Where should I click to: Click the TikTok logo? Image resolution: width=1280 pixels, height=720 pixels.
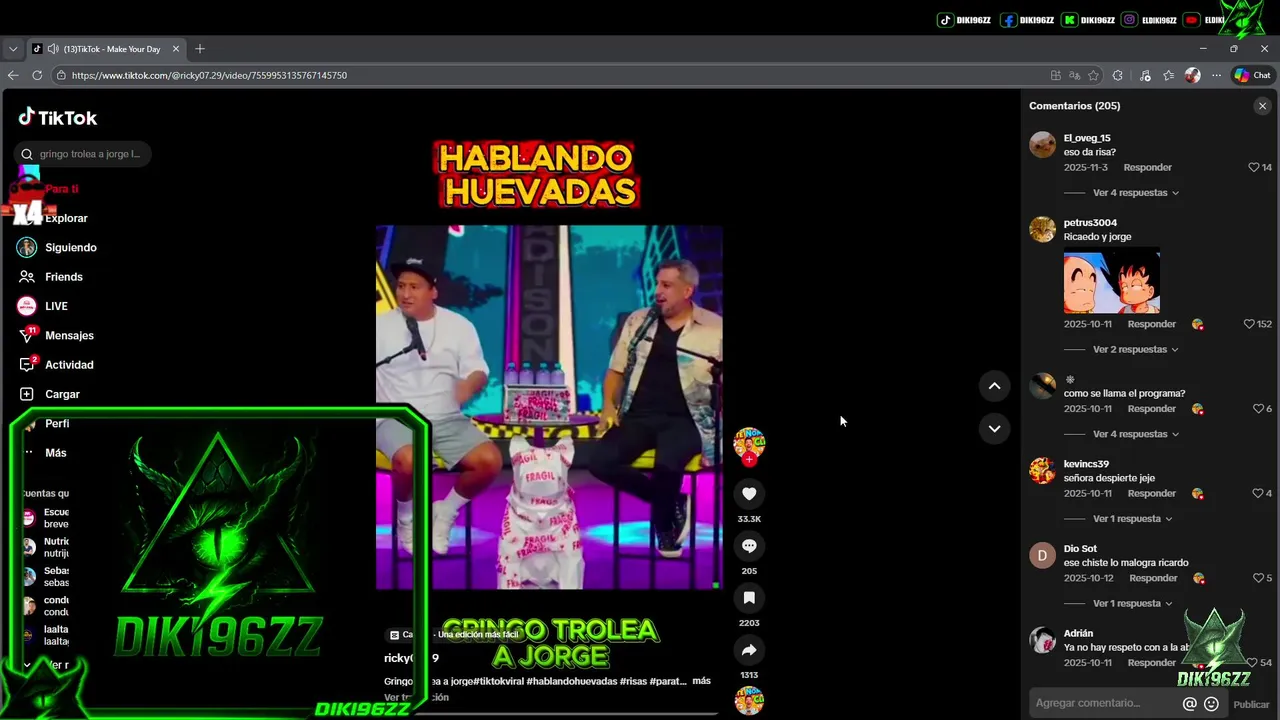[x=58, y=118]
